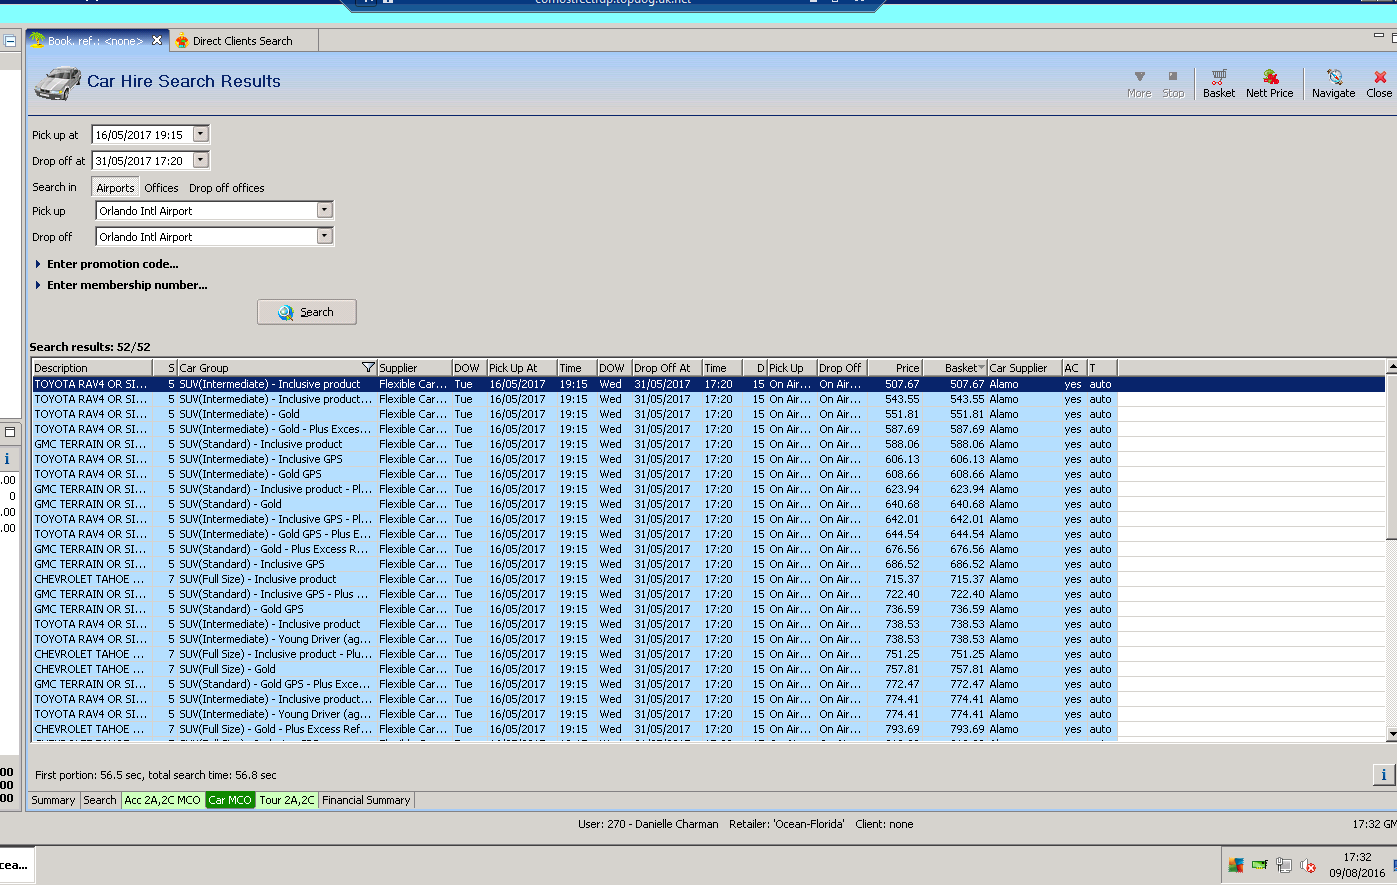Image resolution: width=1397 pixels, height=885 pixels.
Task: Click the network computer tray icon
Action: (1284, 865)
